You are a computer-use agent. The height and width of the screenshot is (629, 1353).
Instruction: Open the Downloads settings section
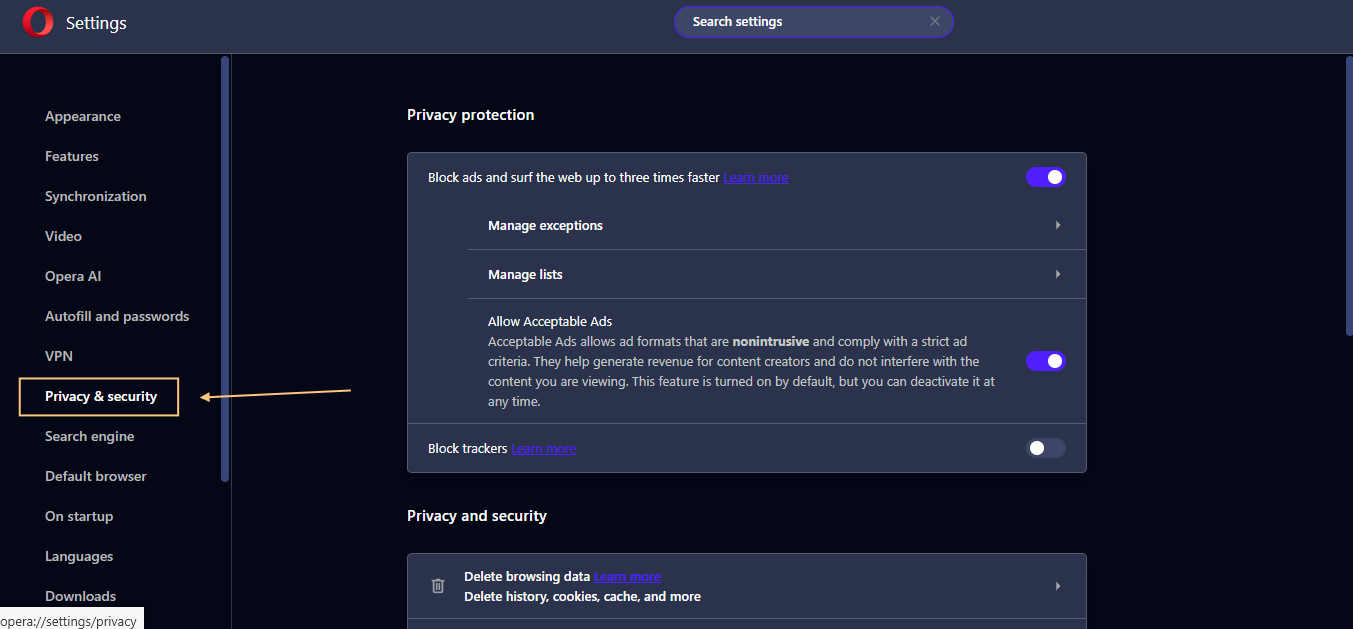point(80,596)
